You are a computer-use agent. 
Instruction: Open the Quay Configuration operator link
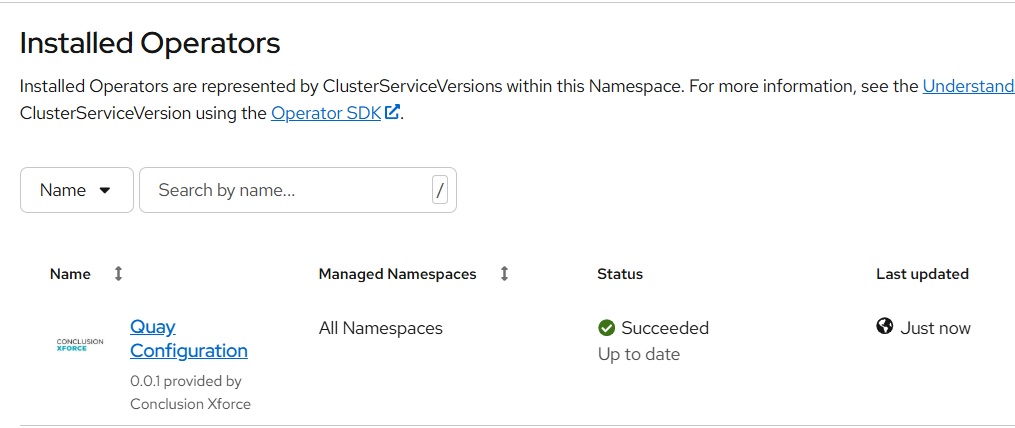(x=189, y=339)
